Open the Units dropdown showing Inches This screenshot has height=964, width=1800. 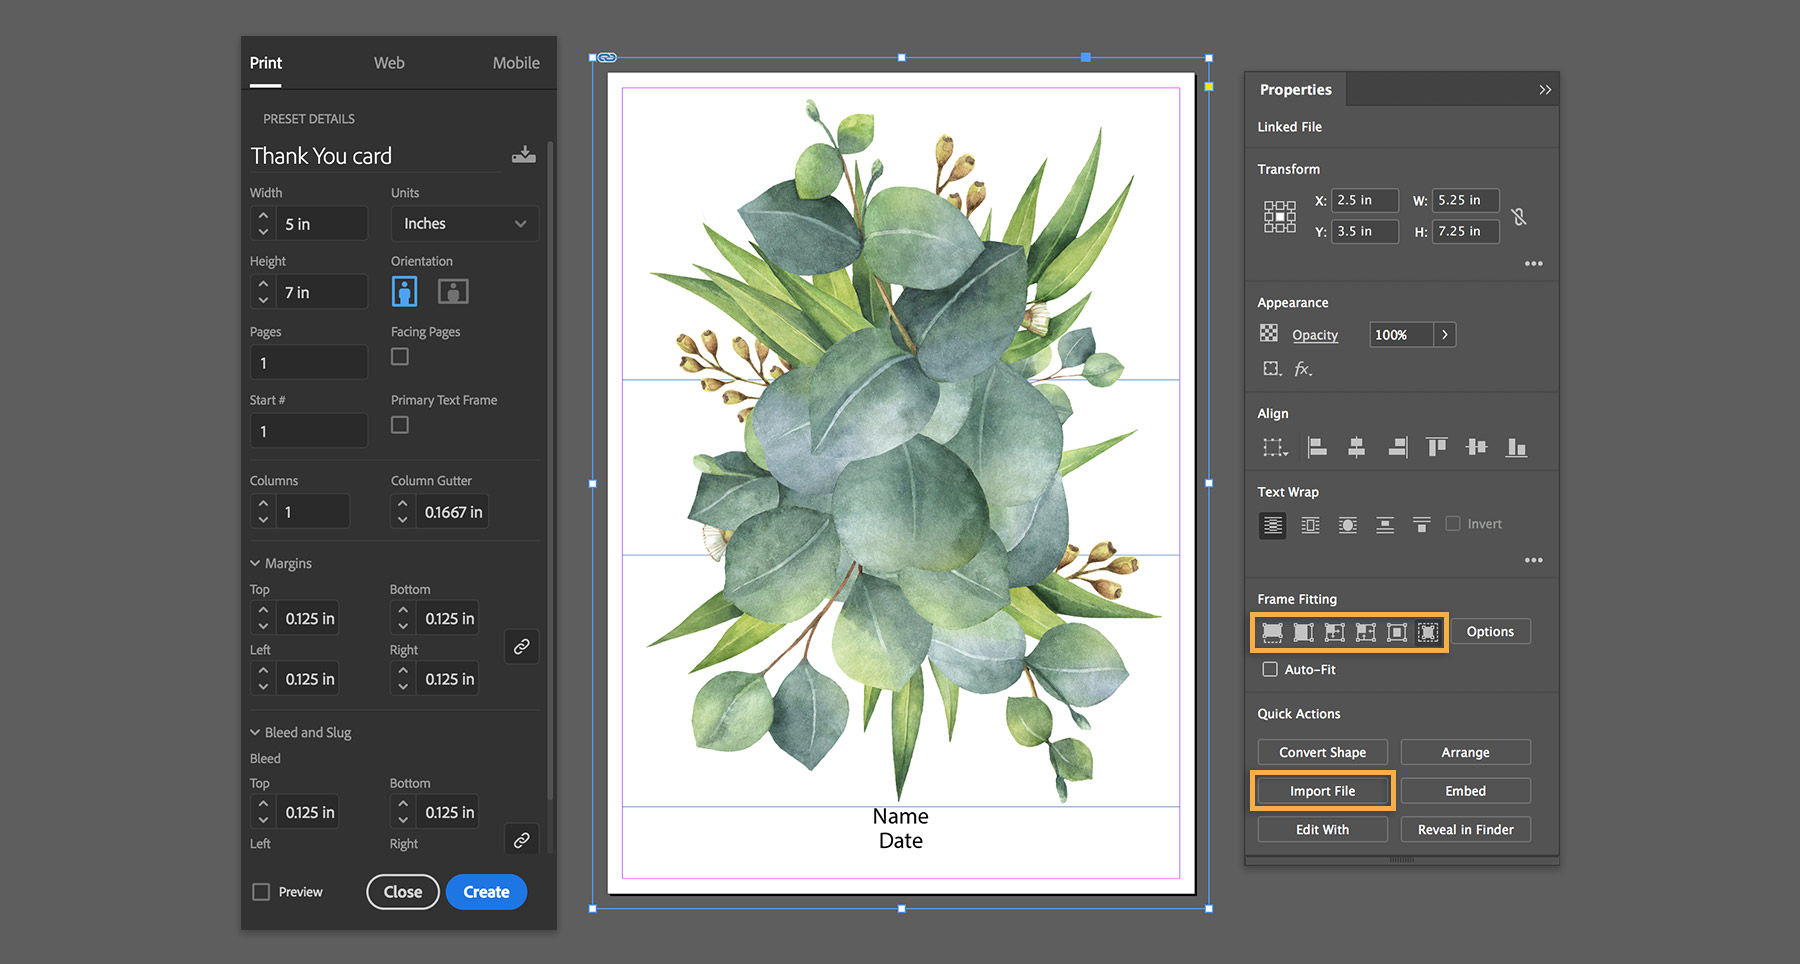click(x=464, y=223)
